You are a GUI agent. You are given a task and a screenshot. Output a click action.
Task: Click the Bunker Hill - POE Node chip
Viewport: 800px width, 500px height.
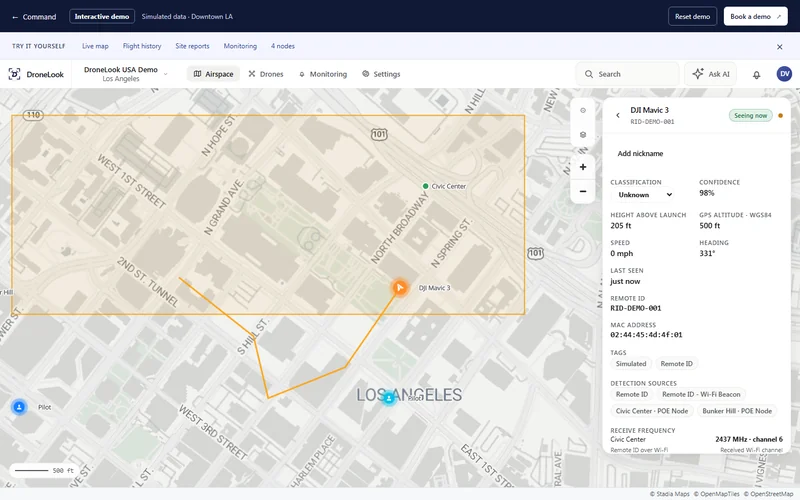tap(737, 411)
